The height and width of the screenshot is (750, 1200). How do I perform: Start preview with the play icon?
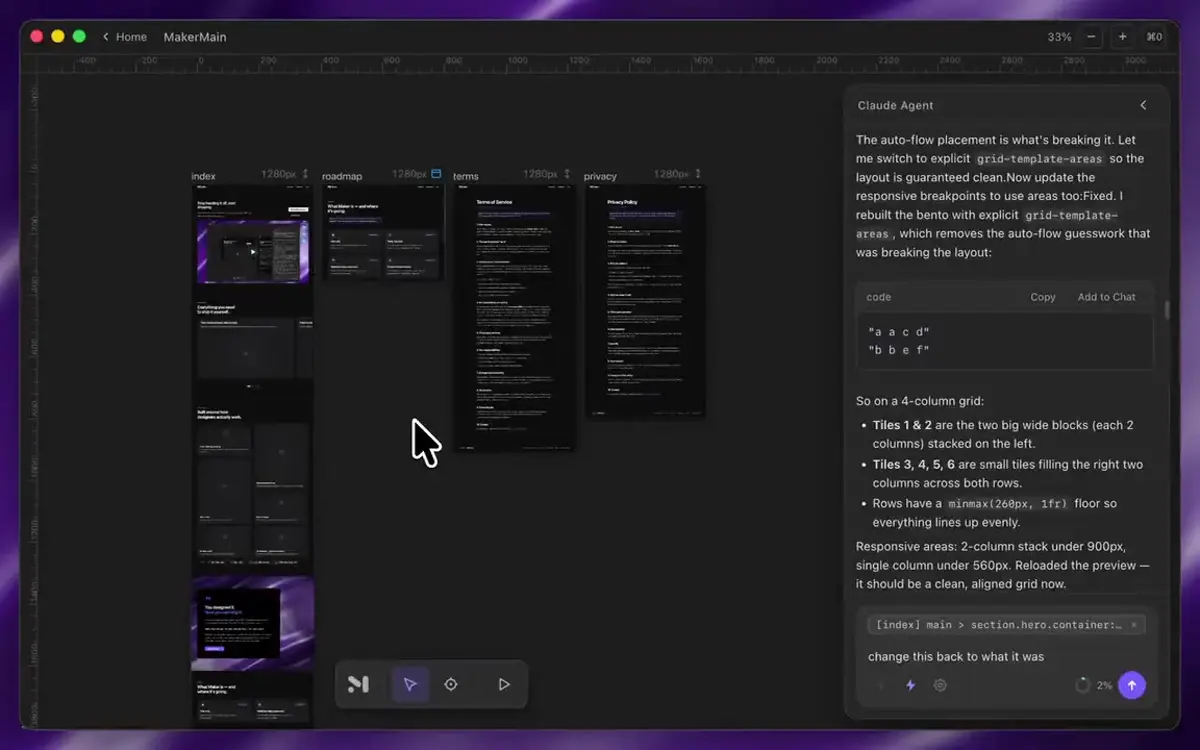(504, 685)
